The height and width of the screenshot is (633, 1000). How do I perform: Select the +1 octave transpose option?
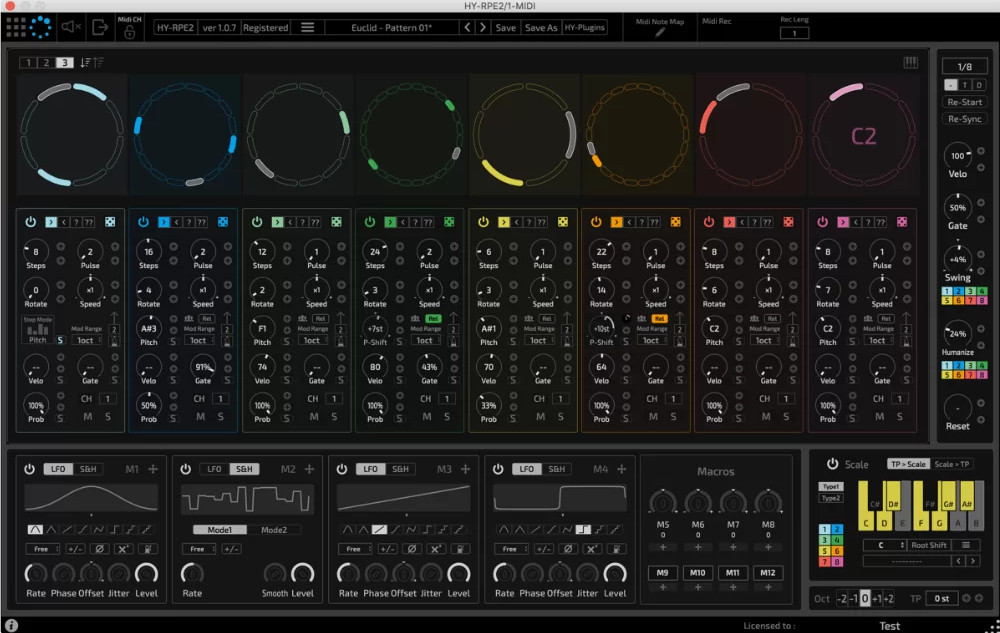pyautogui.click(x=879, y=596)
